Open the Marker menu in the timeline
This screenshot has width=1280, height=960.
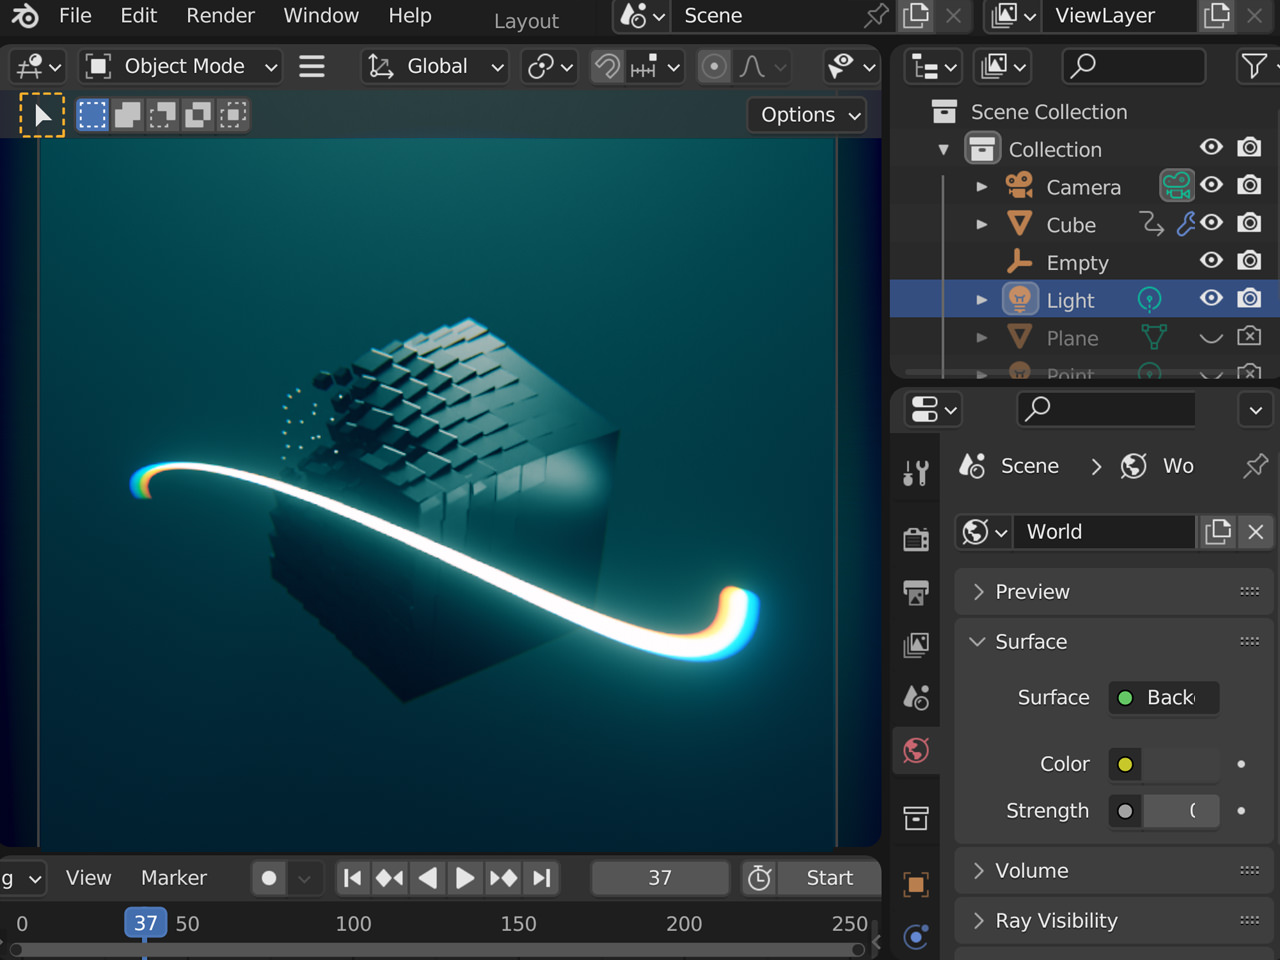point(173,877)
